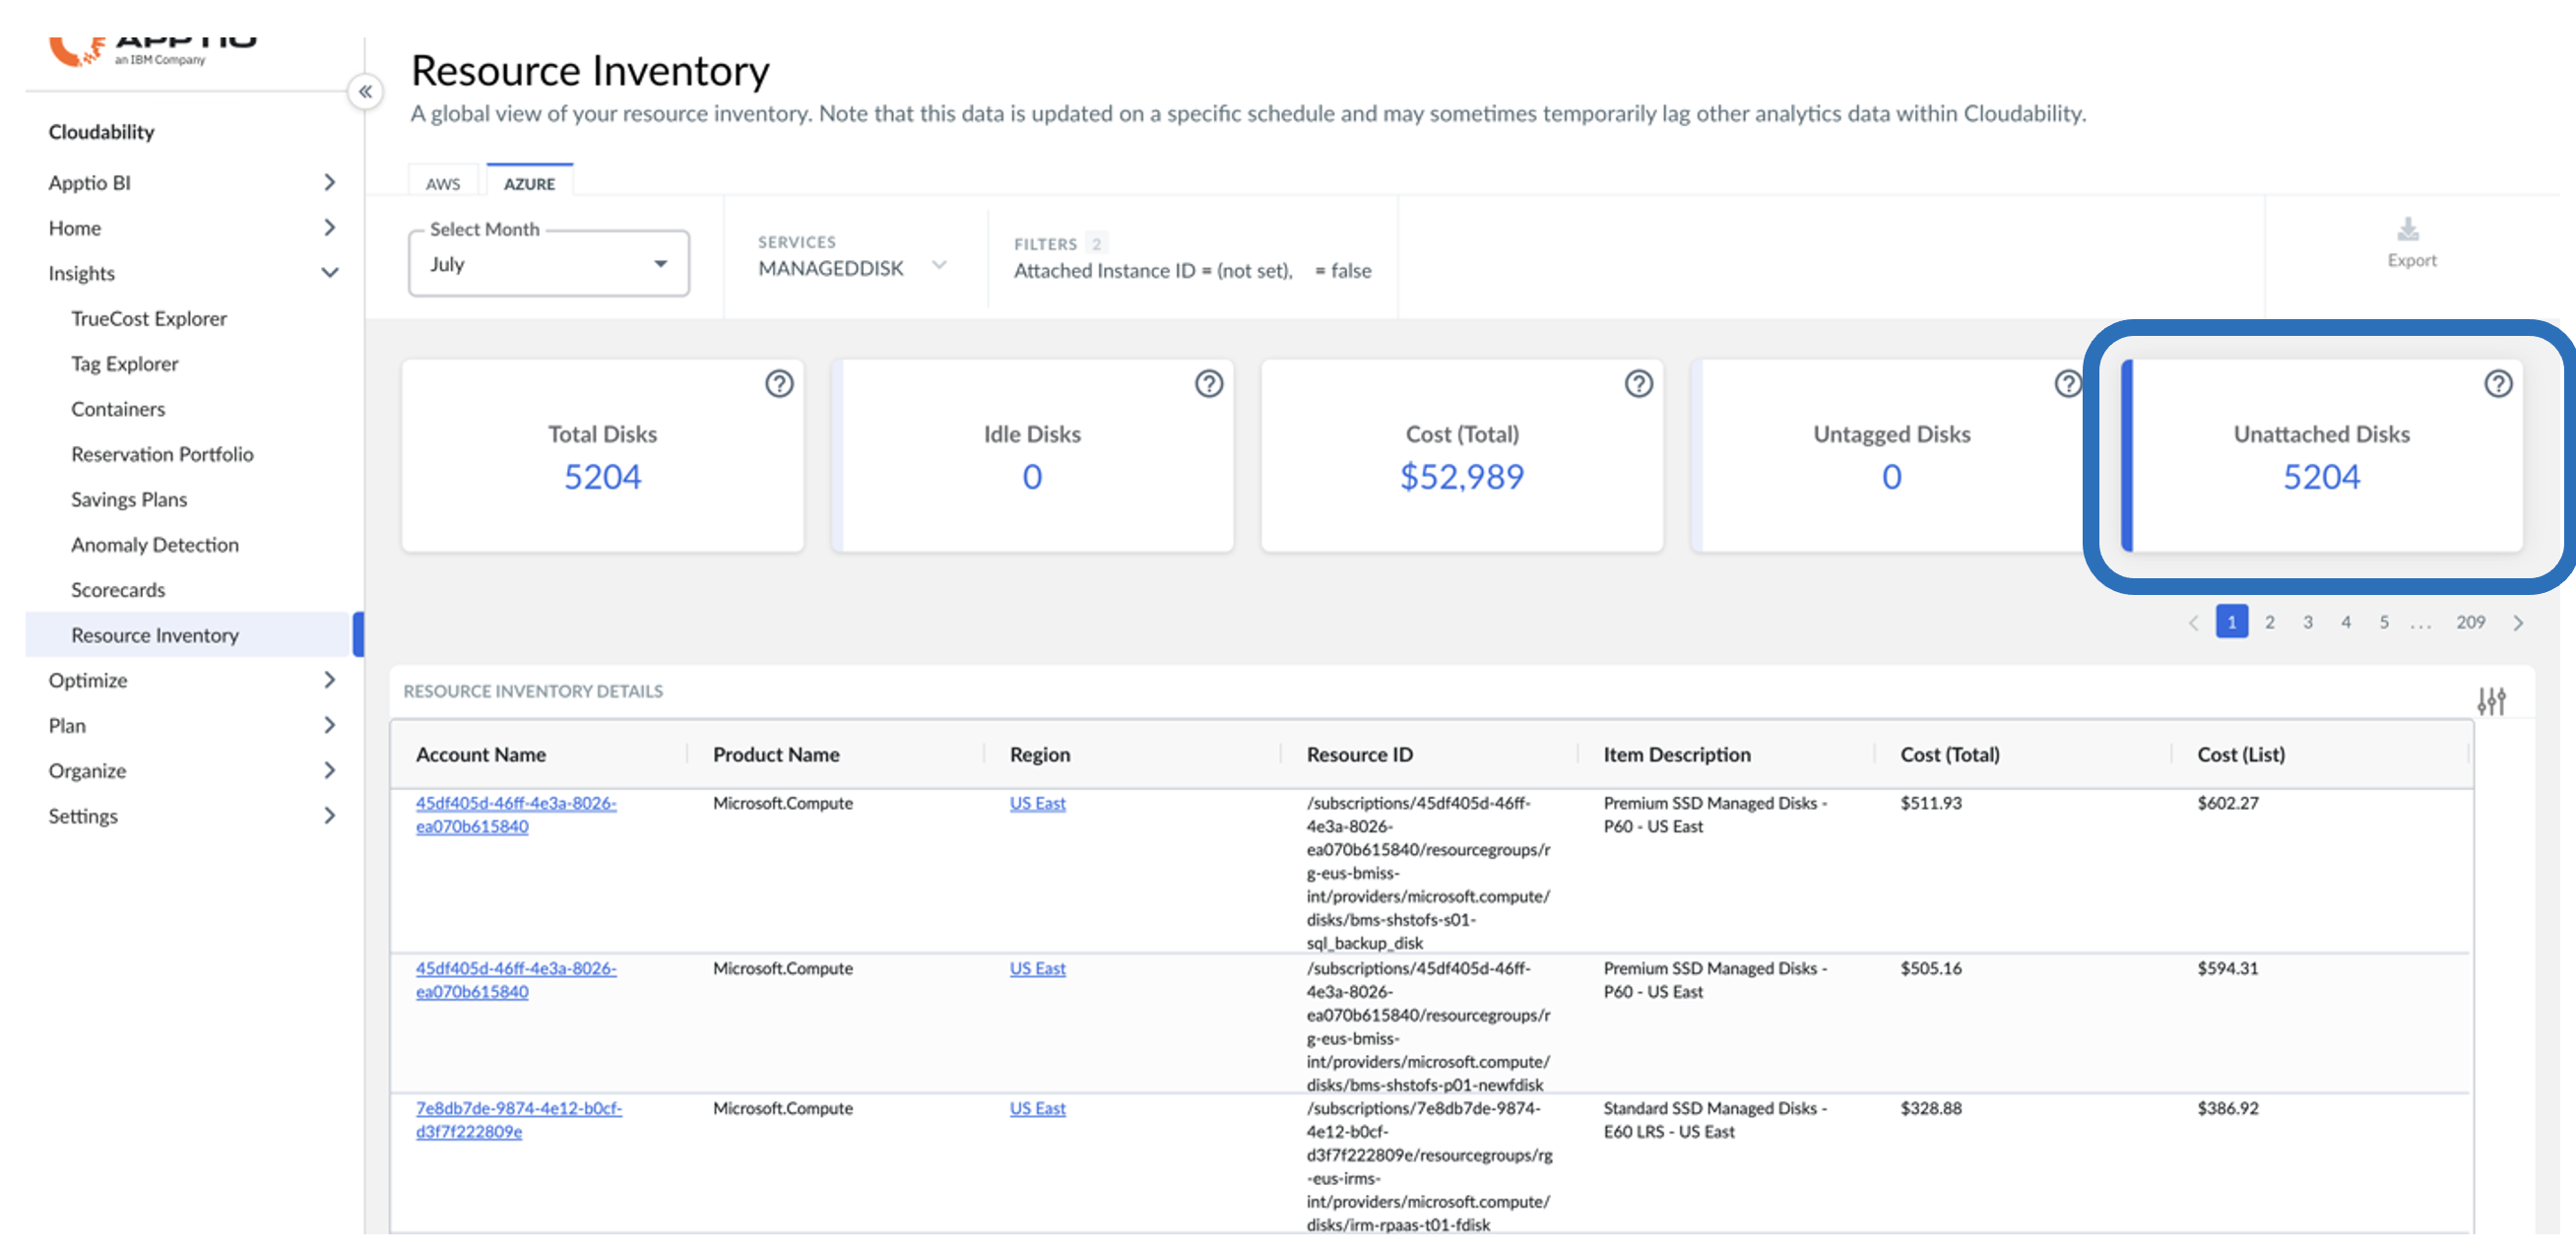Collapse the sidebar with double-chevron icon

click(366, 92)
